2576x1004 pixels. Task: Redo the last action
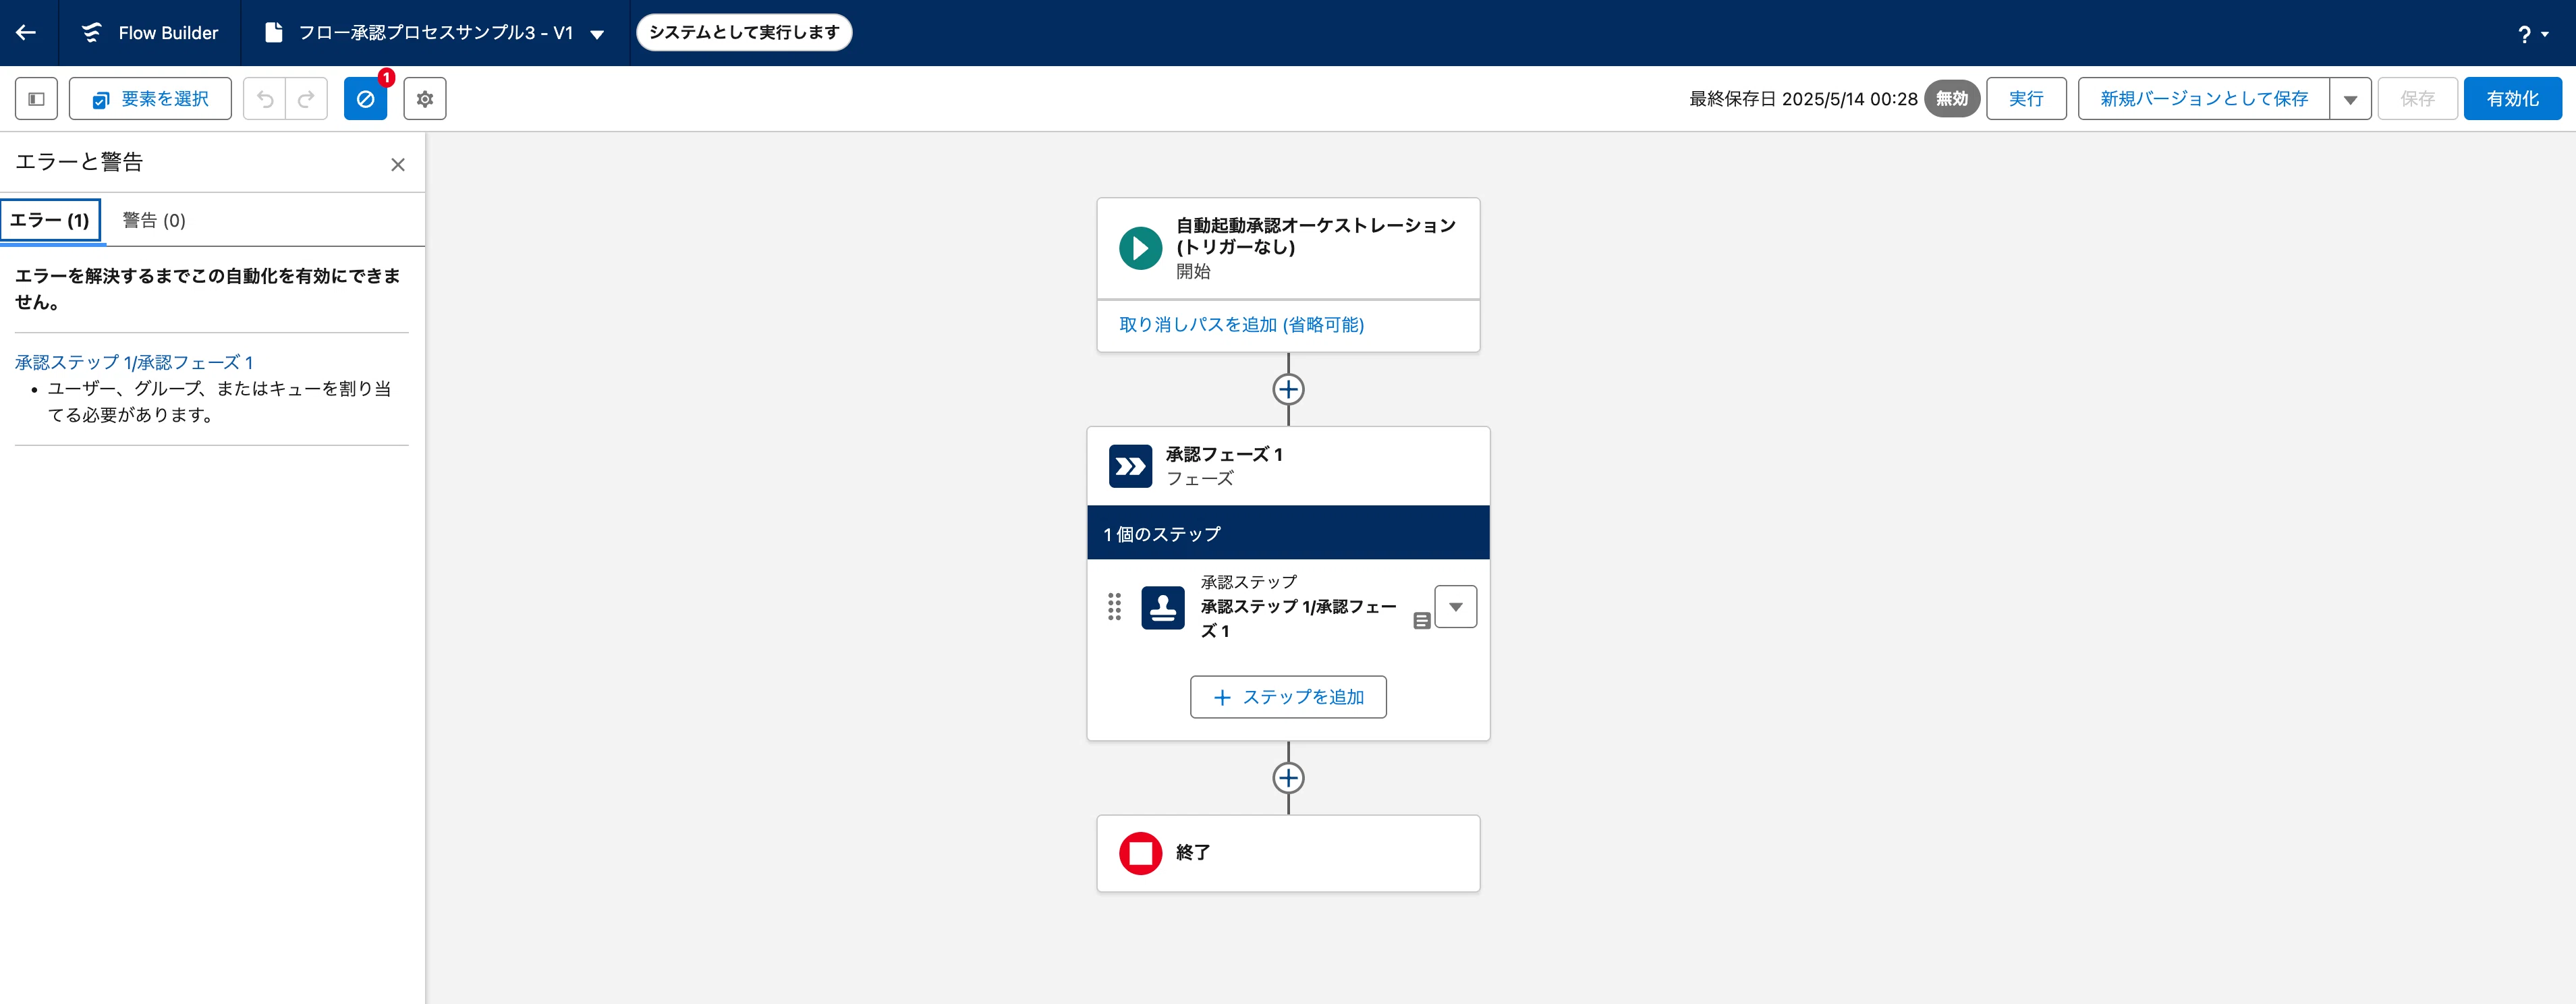307,99
